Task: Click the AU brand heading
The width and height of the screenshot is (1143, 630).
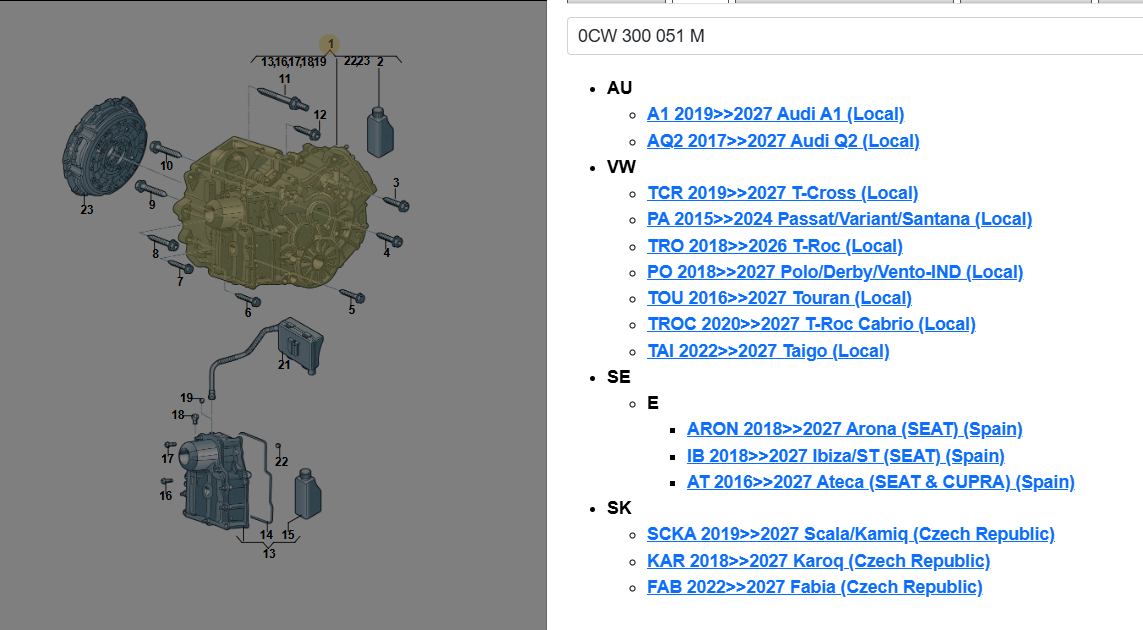Action: tap(620, 88)
